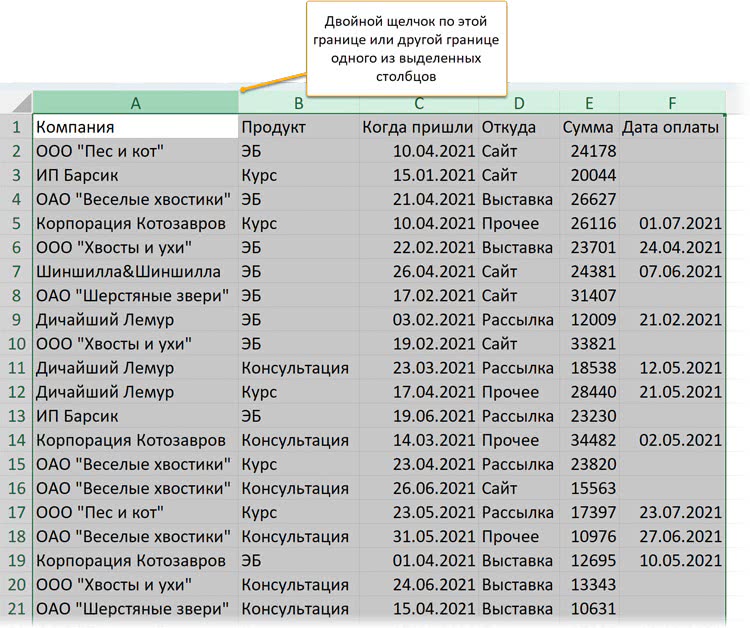Click 'Выставка' source in row 4
750x628 pixels.
point(519,199)
